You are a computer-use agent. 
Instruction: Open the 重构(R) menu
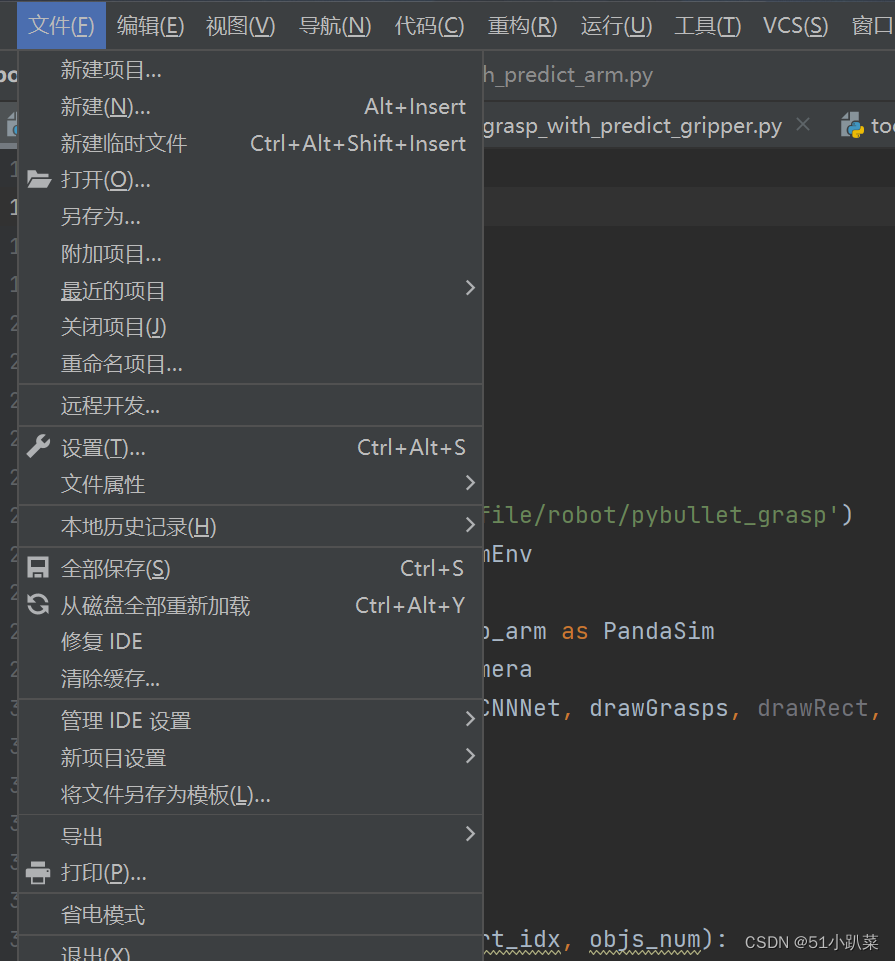(522, 25)
